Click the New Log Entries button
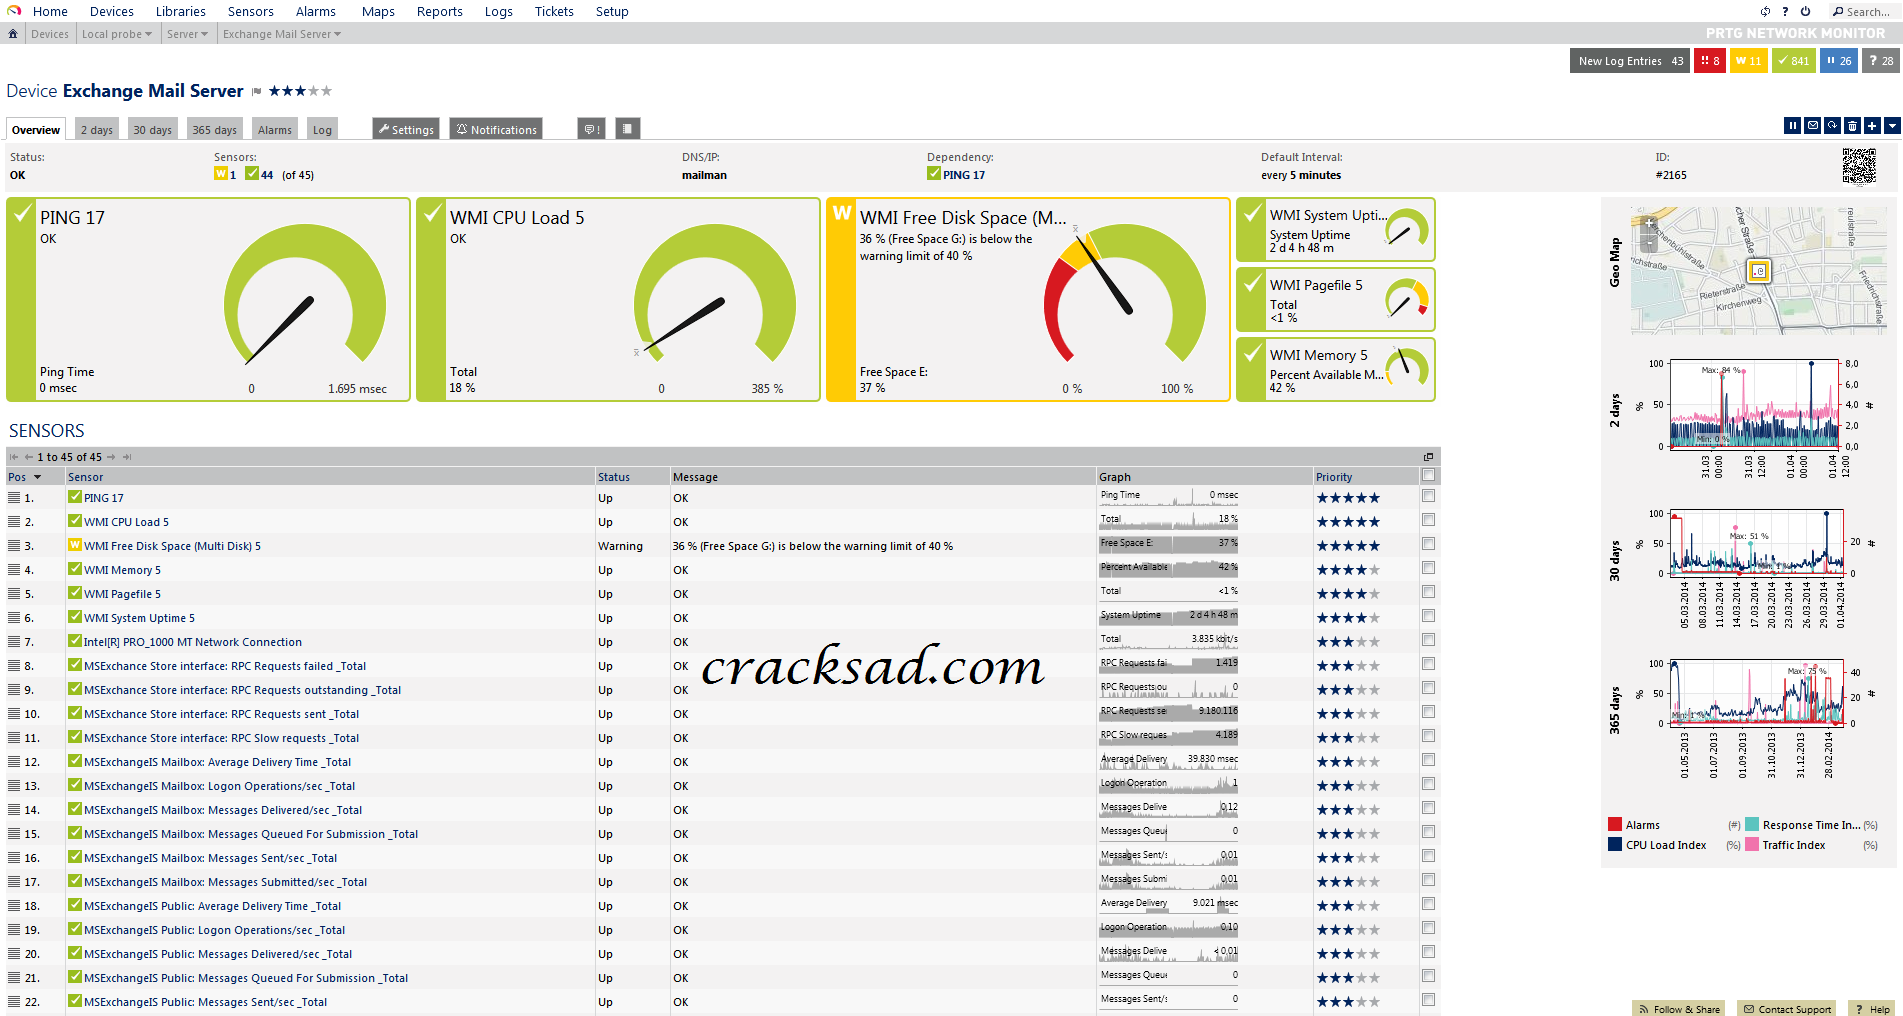This screenshot has height=1016, width=1903. click(x=1630, y=61)
